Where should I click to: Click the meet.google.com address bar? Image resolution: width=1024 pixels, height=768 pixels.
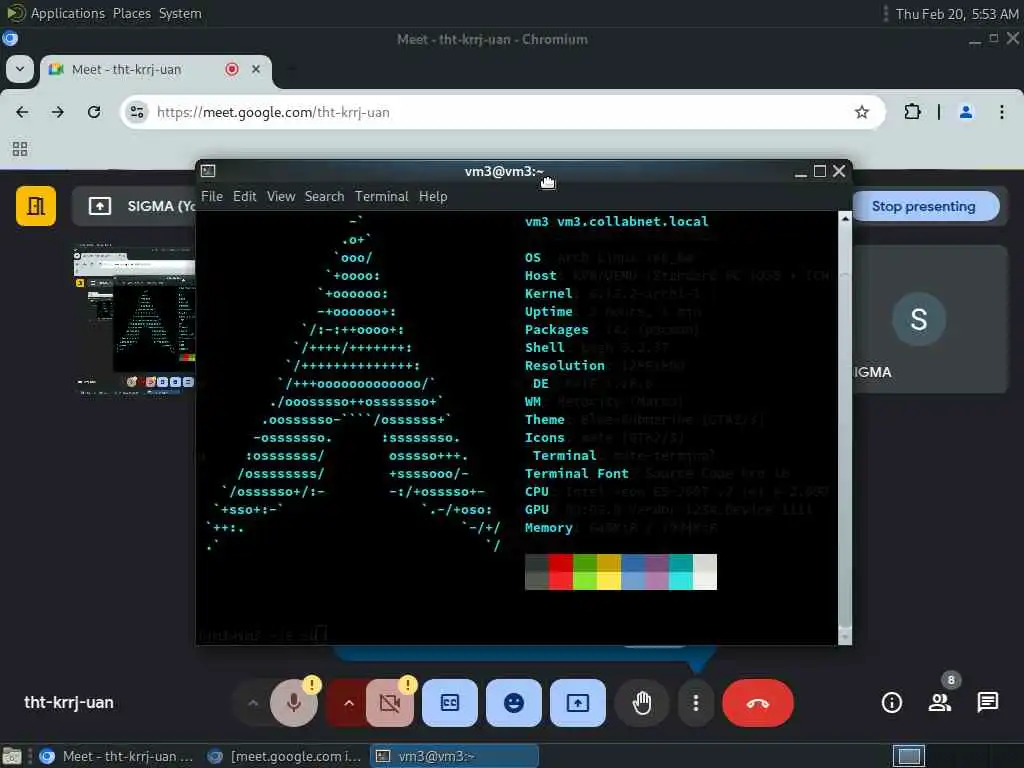503,112
